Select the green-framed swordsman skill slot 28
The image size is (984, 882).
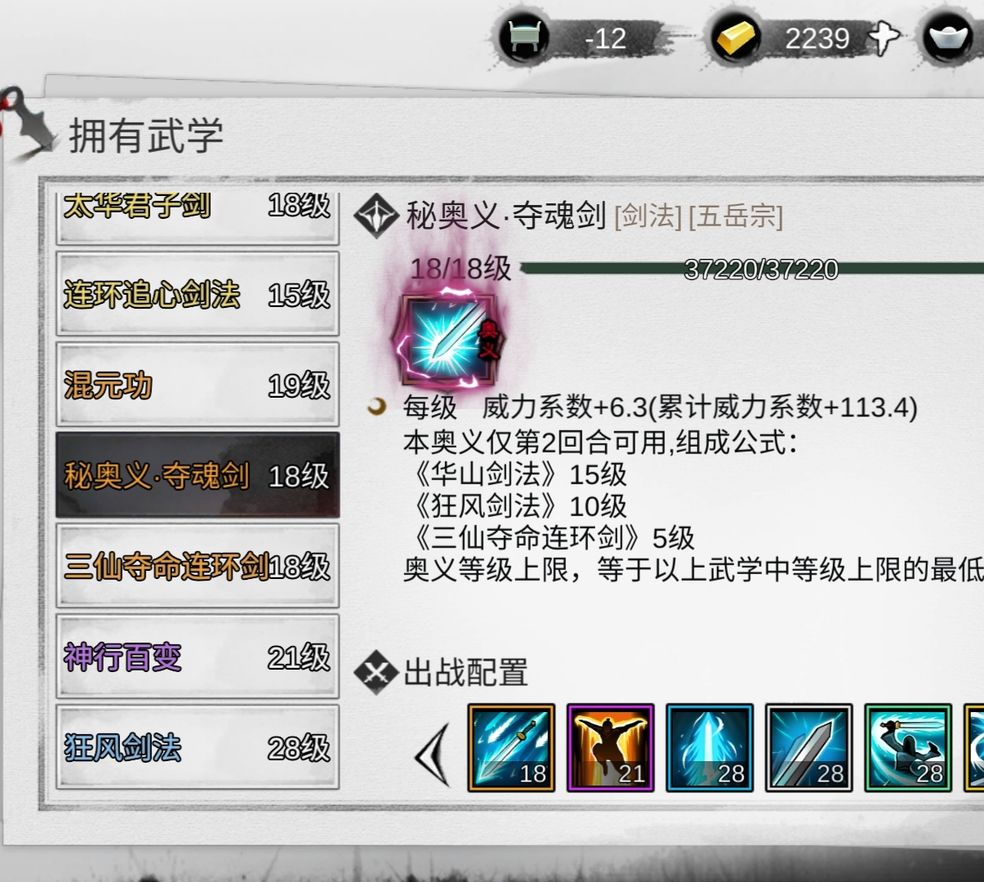[x=907, y=747]
